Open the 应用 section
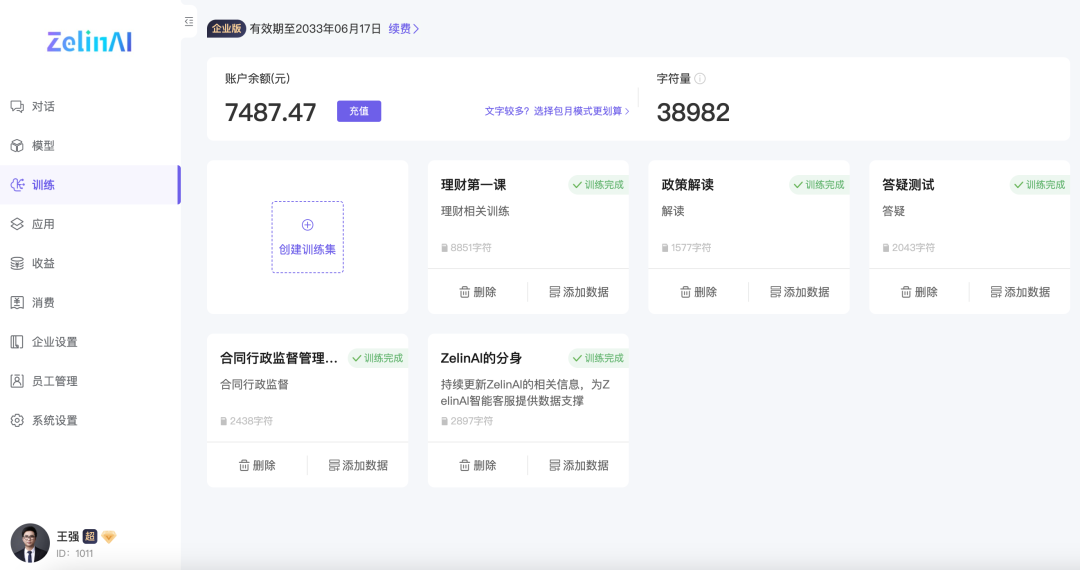1080x570 pixels. (90, 224)
